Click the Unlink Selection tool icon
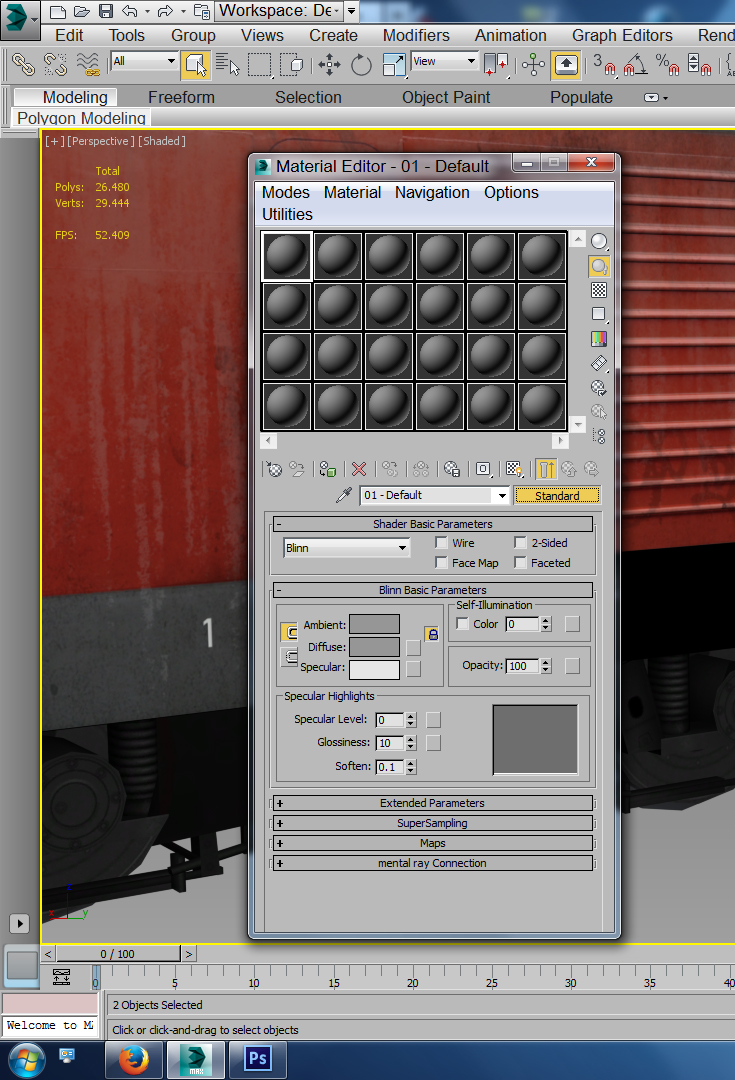This screenshot has width=735, height=1080. [56, 65]
